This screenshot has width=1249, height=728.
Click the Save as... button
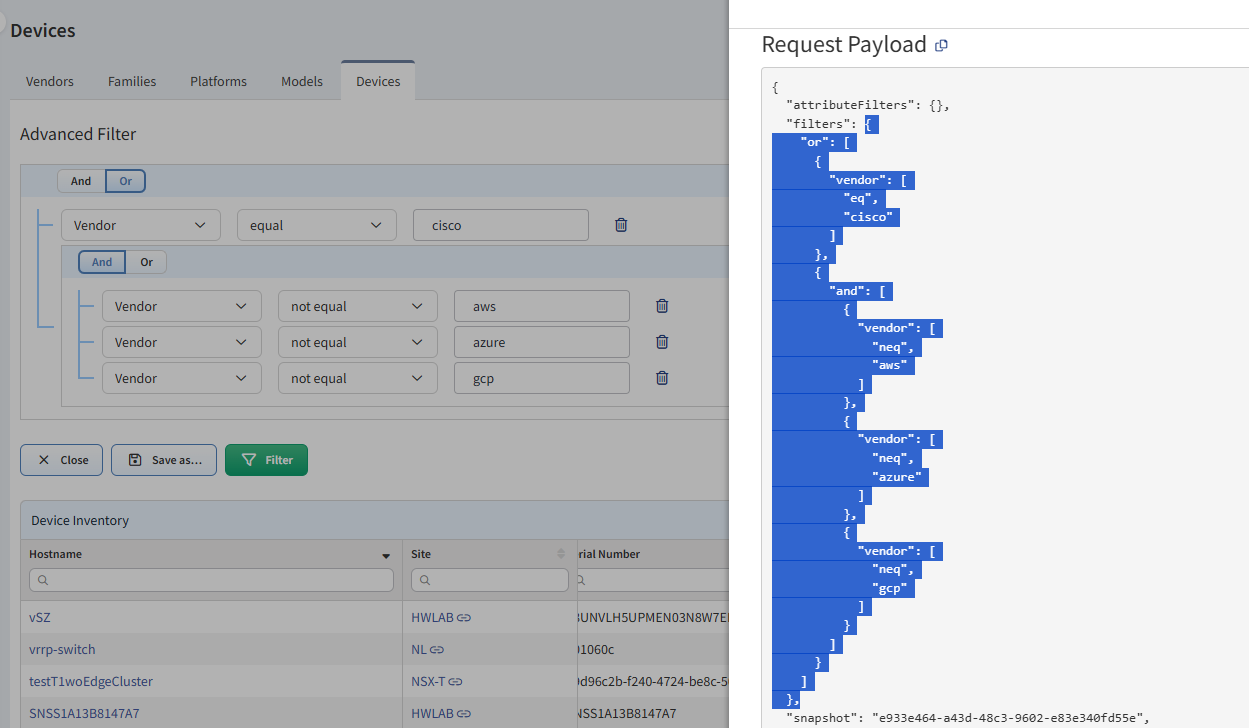tap(164, 460)
